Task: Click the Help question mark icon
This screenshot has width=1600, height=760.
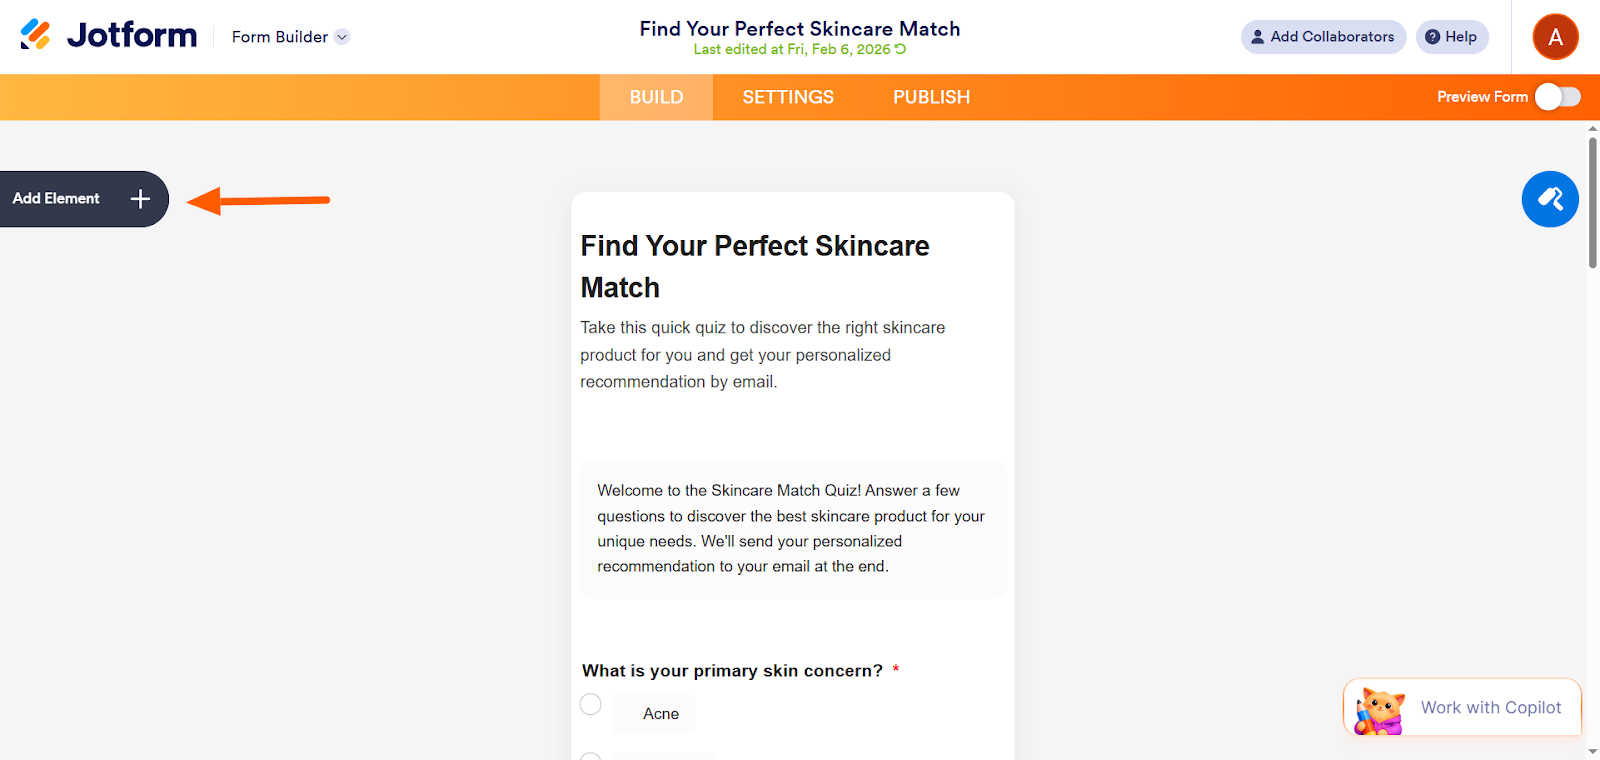Action: coord(1433,37)
